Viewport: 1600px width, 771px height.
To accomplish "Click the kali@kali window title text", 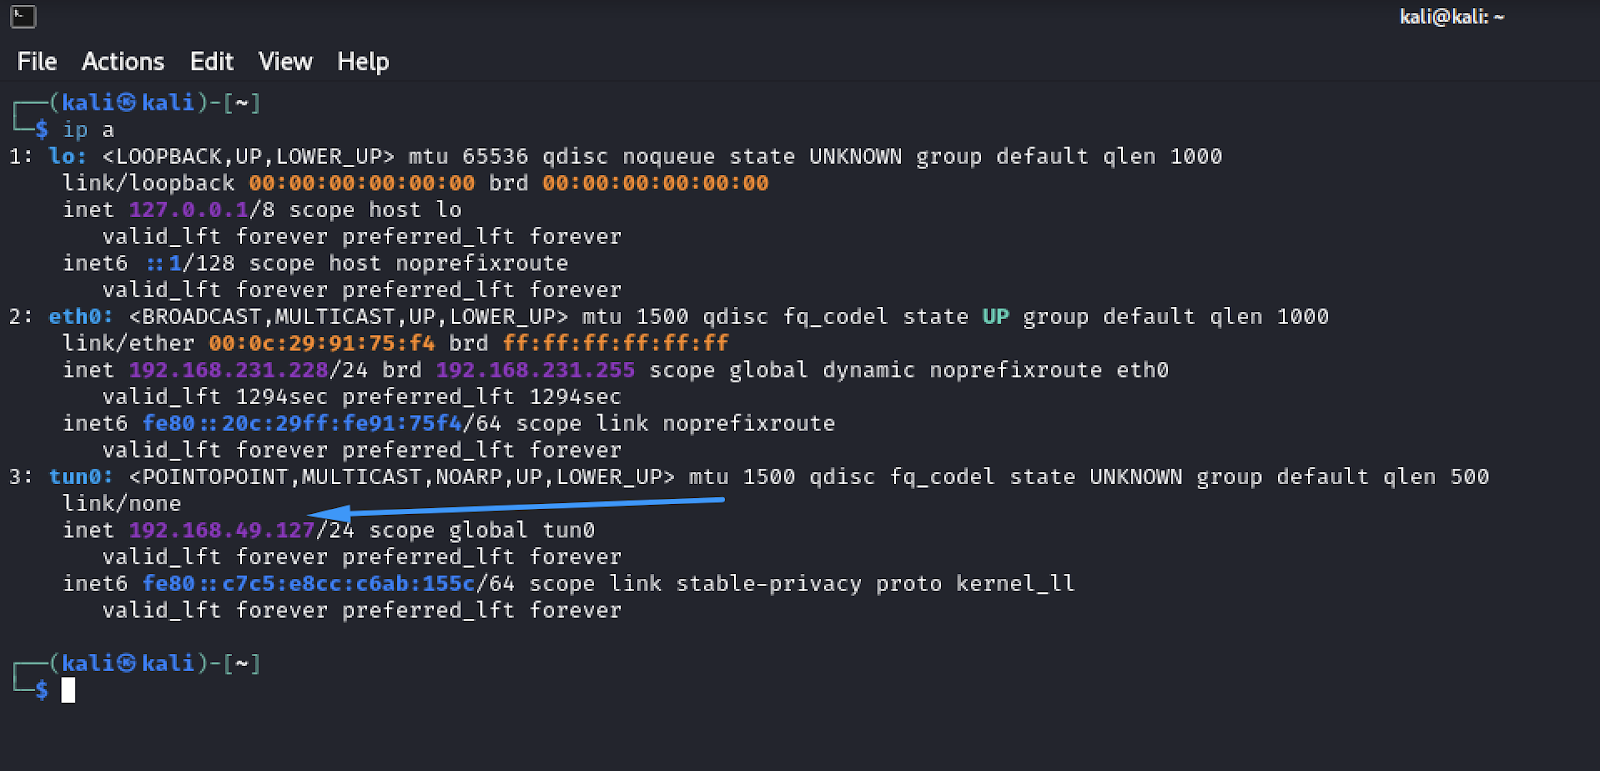I will (x=1452, y=17).
